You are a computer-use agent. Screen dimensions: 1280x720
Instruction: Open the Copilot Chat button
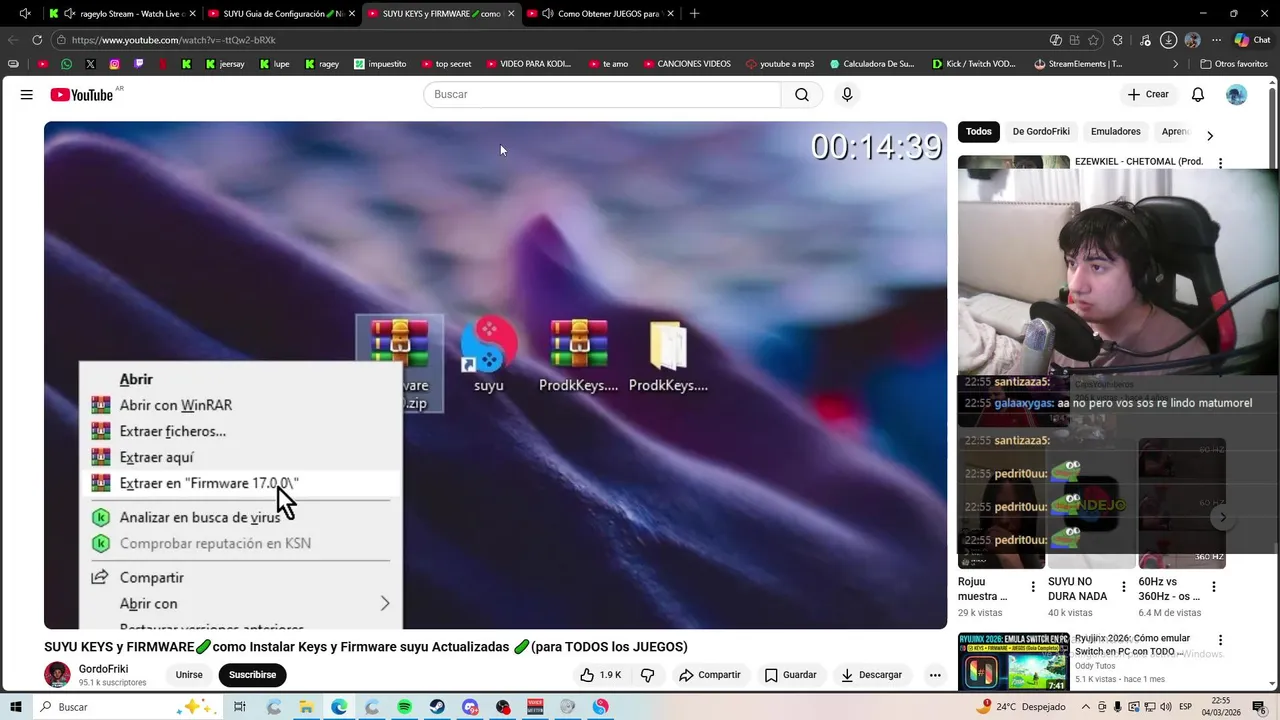tap(1252, 40)
